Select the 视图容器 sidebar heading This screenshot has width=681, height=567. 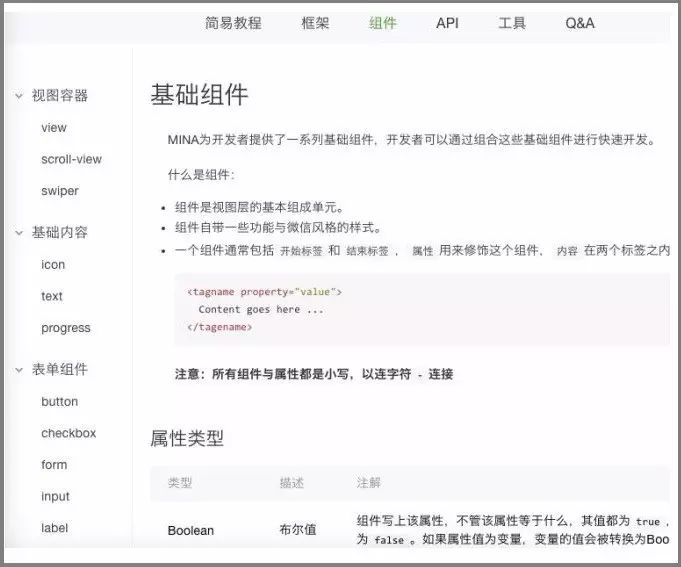(60, 96)
